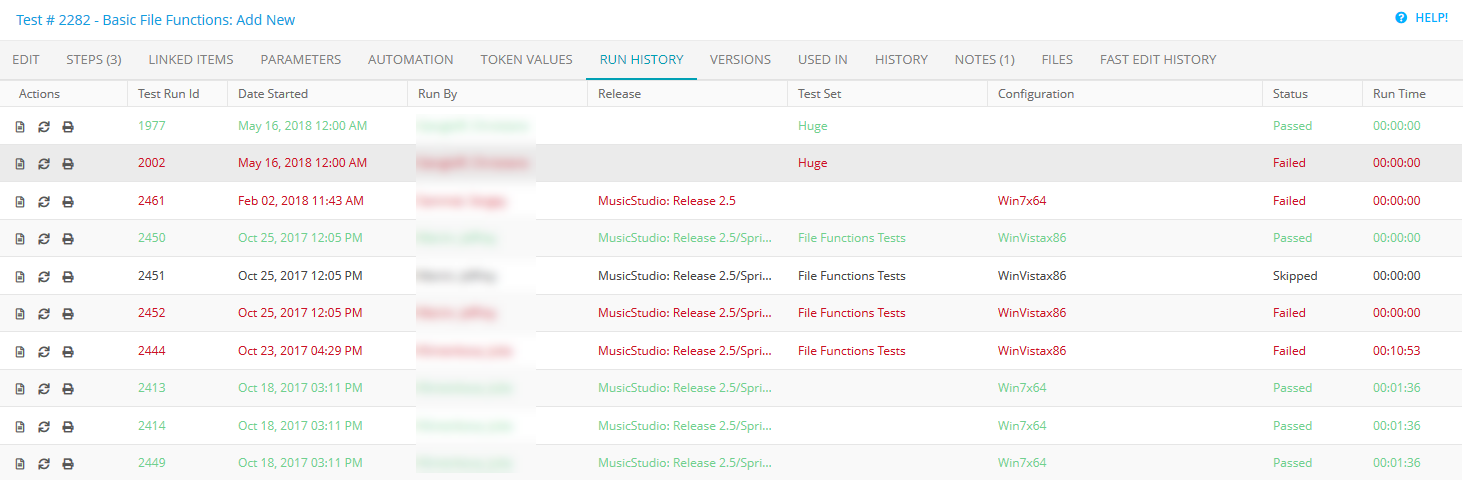Click the print icon for test run 2414
Image resolution: width=1463 pixels, height=480 pixels.
(x=68, y=427)
